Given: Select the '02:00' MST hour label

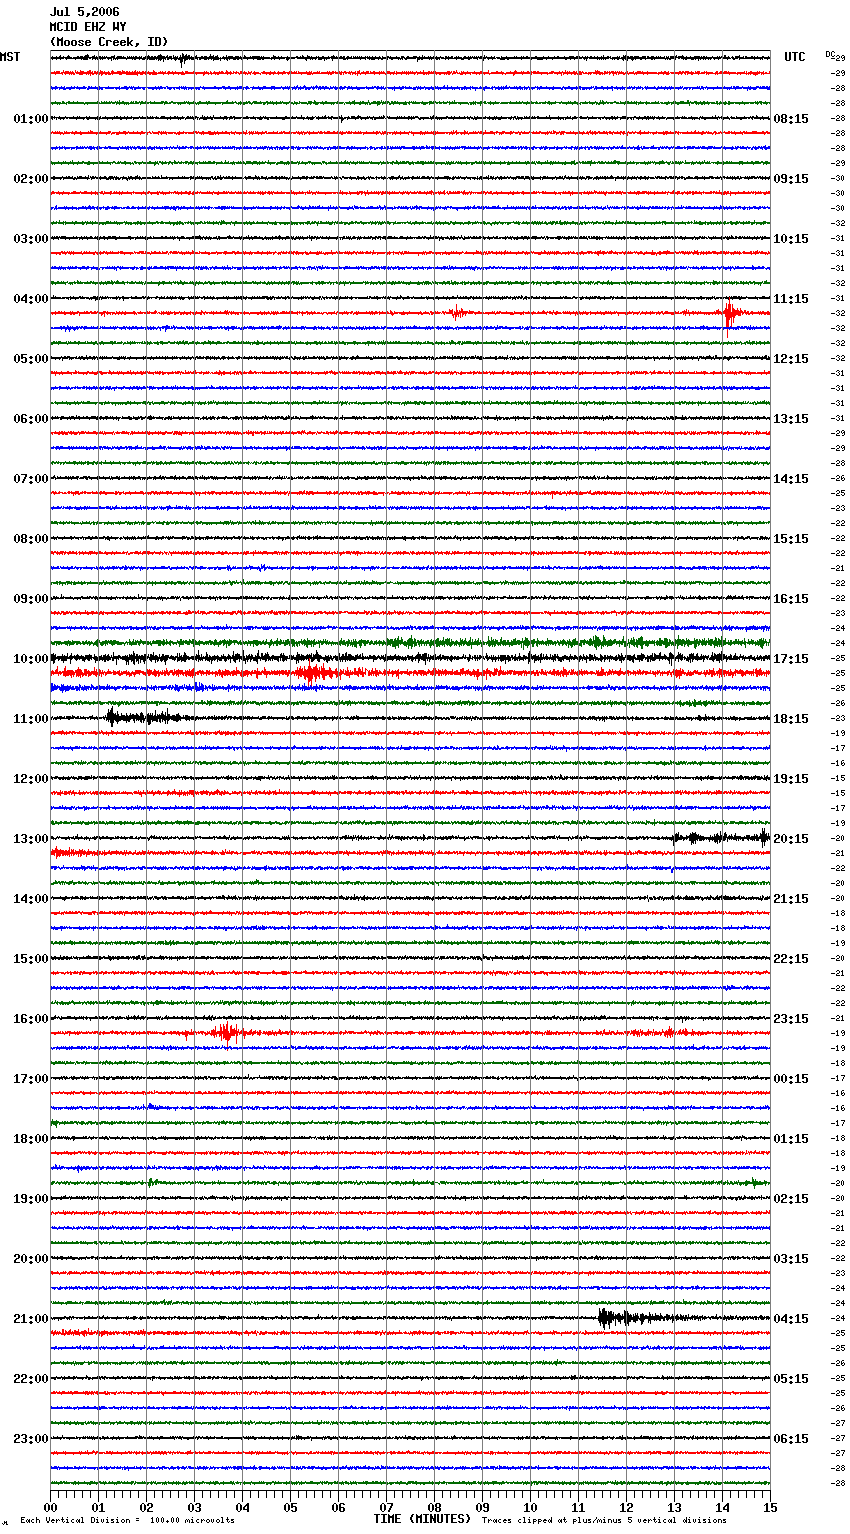Looking at the screenshot, I should click(31, 179).
